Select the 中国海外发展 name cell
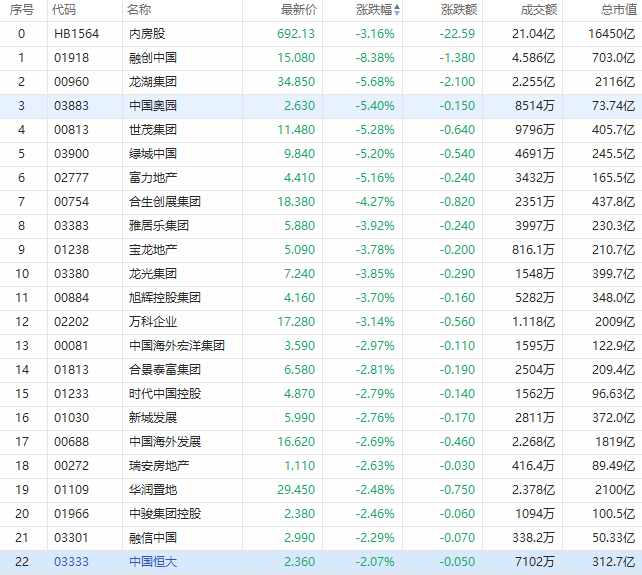 tap(165, 441)
